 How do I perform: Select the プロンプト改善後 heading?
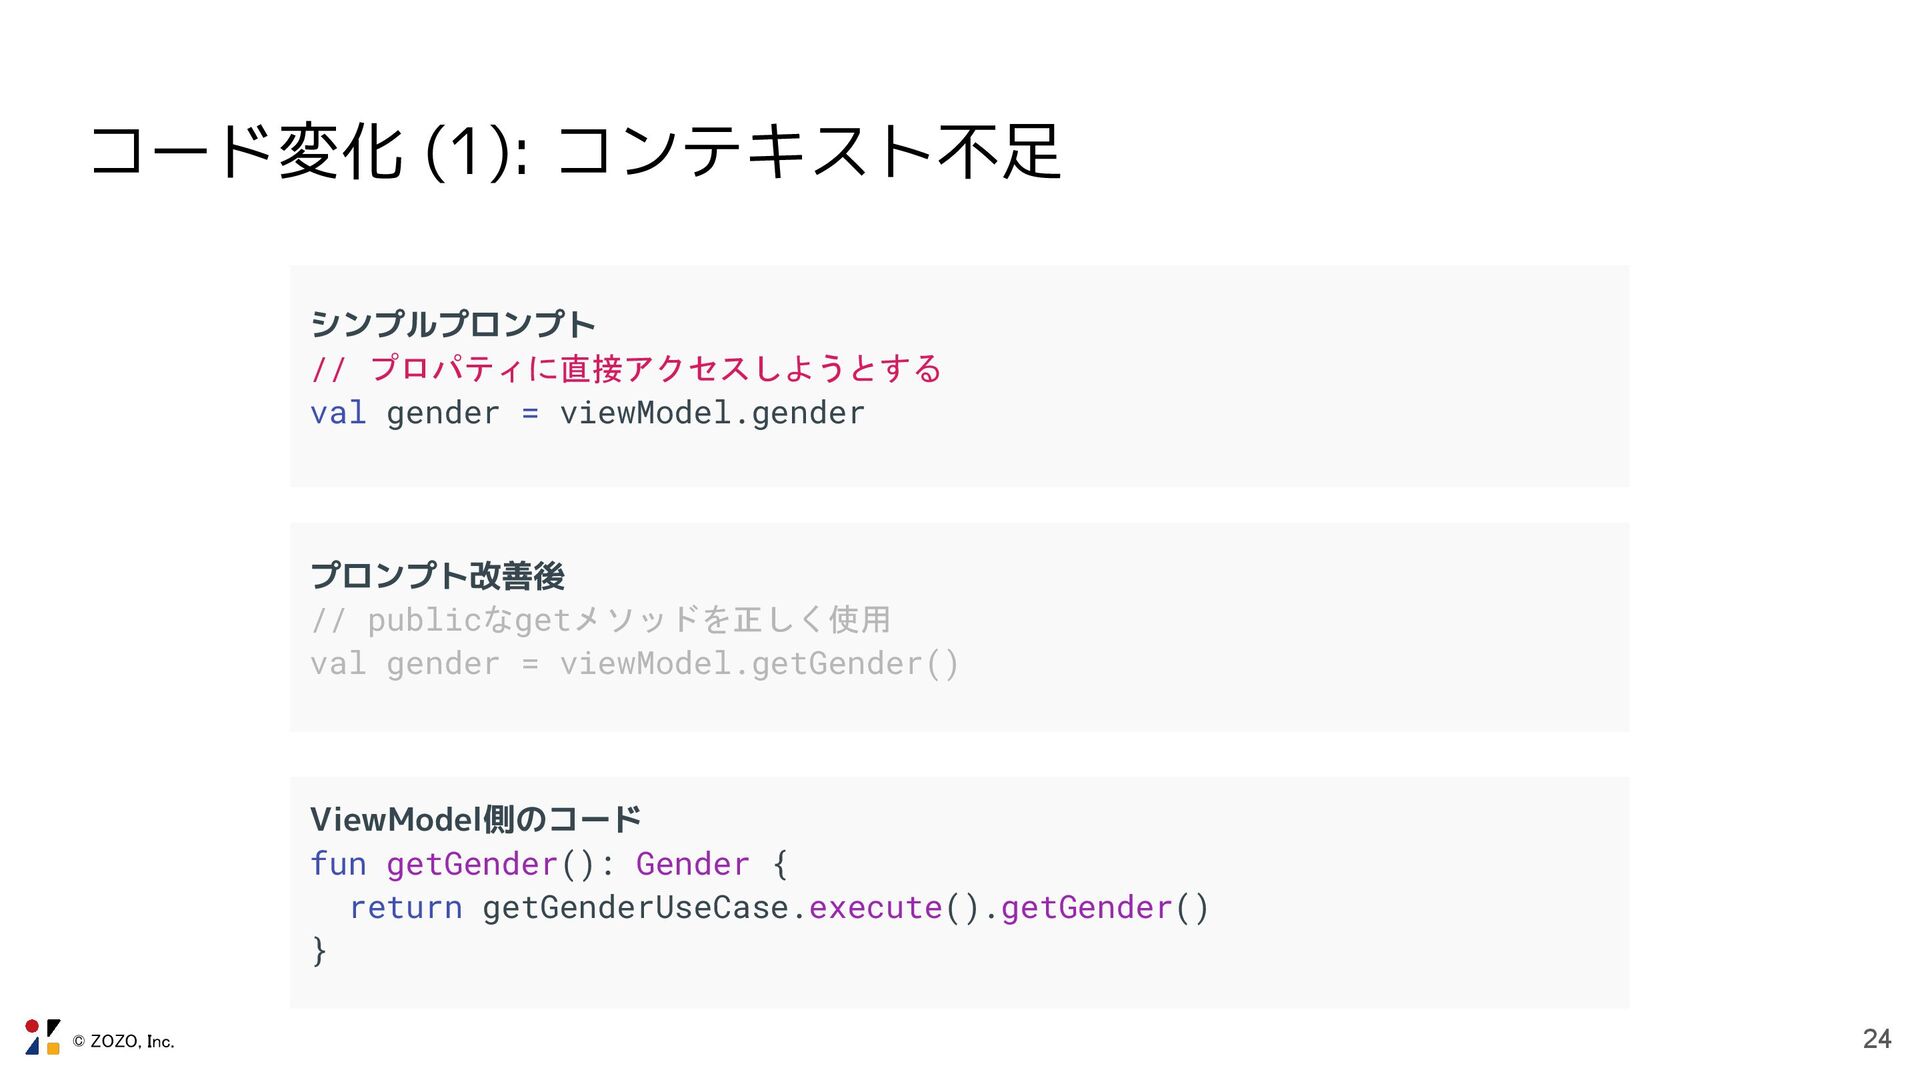tap(437, 576)
